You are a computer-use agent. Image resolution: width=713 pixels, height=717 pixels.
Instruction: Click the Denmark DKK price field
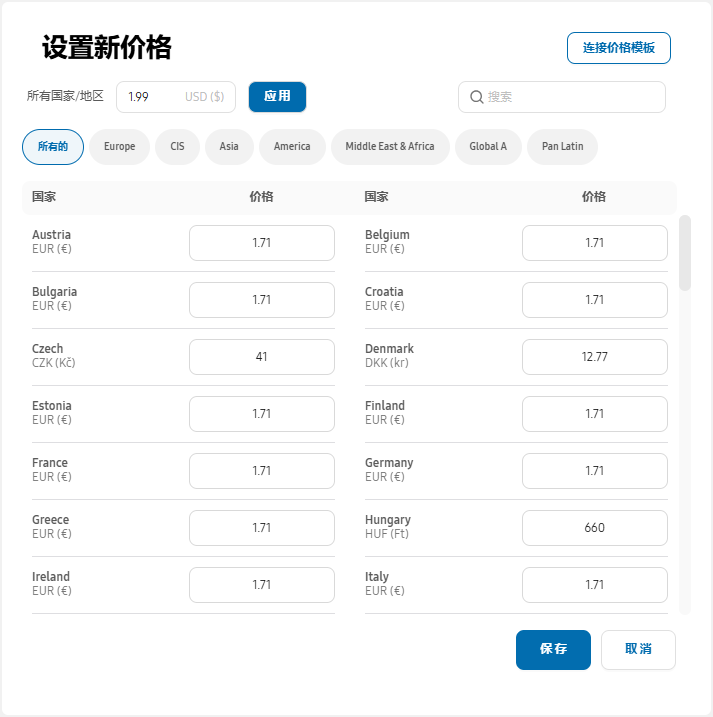[x=594, y=357]
